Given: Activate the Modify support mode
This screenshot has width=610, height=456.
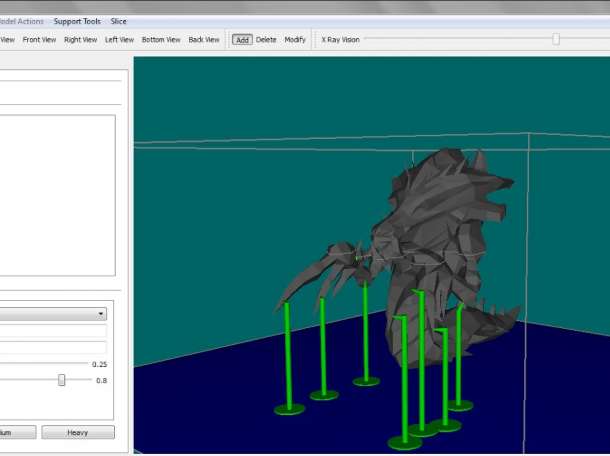Looking at the screenshot, I should tap(295, 40).
